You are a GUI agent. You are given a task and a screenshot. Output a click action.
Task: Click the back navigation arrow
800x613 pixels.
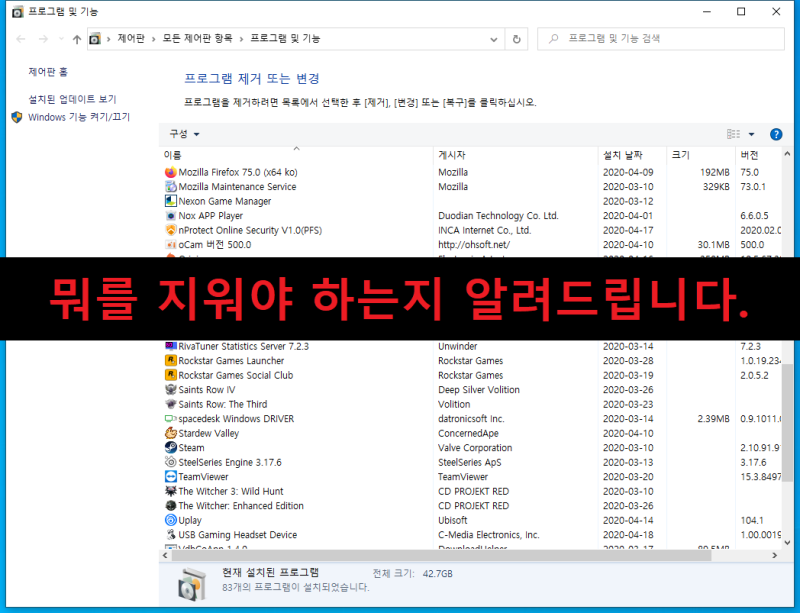point(20,39)
